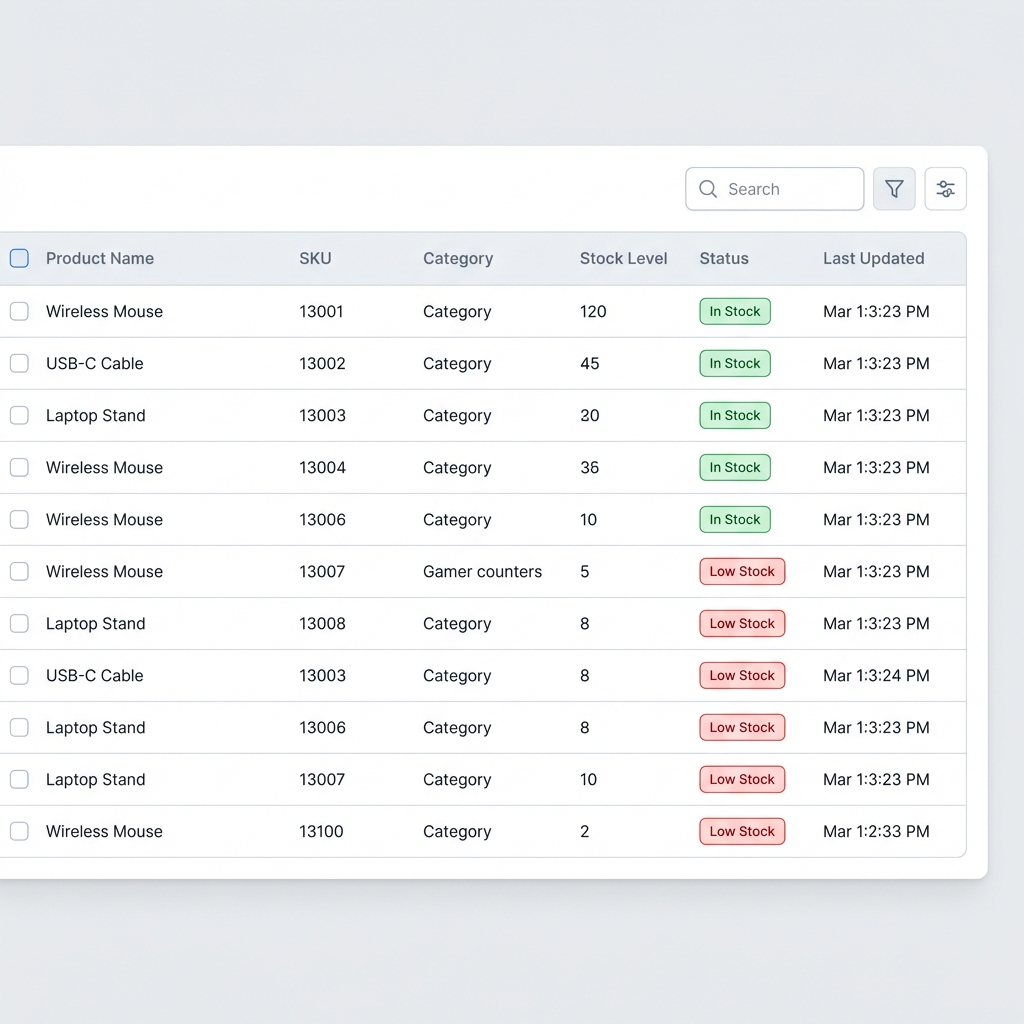Click the Low Stock badge for SKU 13100

click(742, 831)
